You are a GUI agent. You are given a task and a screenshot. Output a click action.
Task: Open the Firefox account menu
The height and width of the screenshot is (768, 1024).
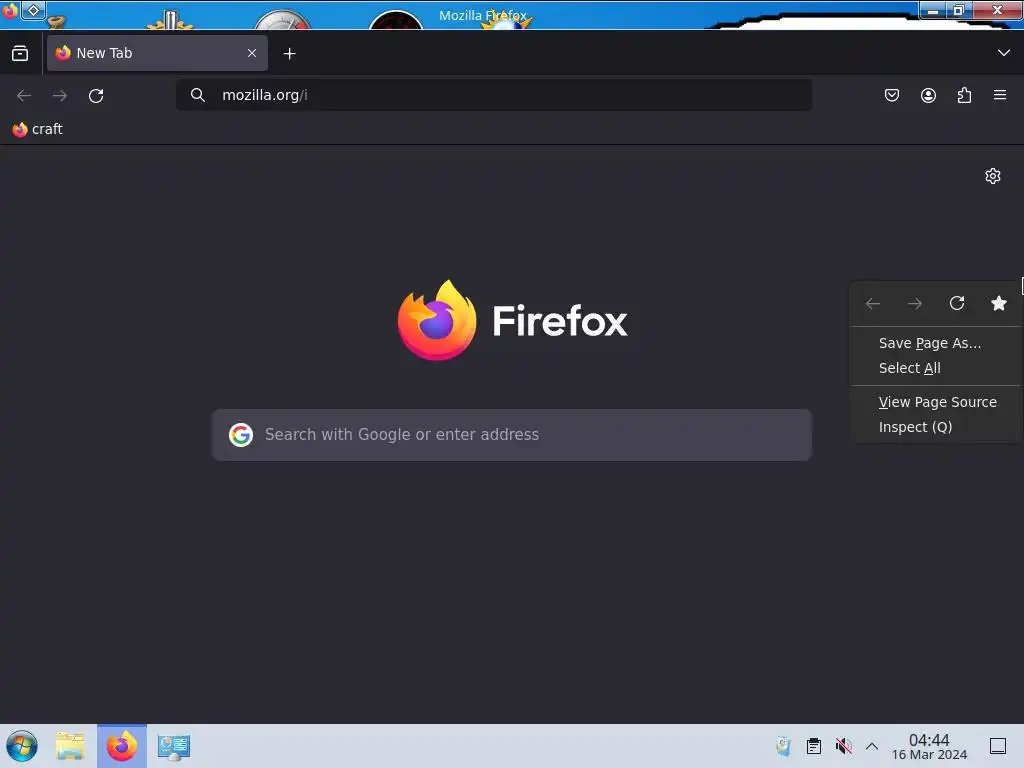click(928, 95)
